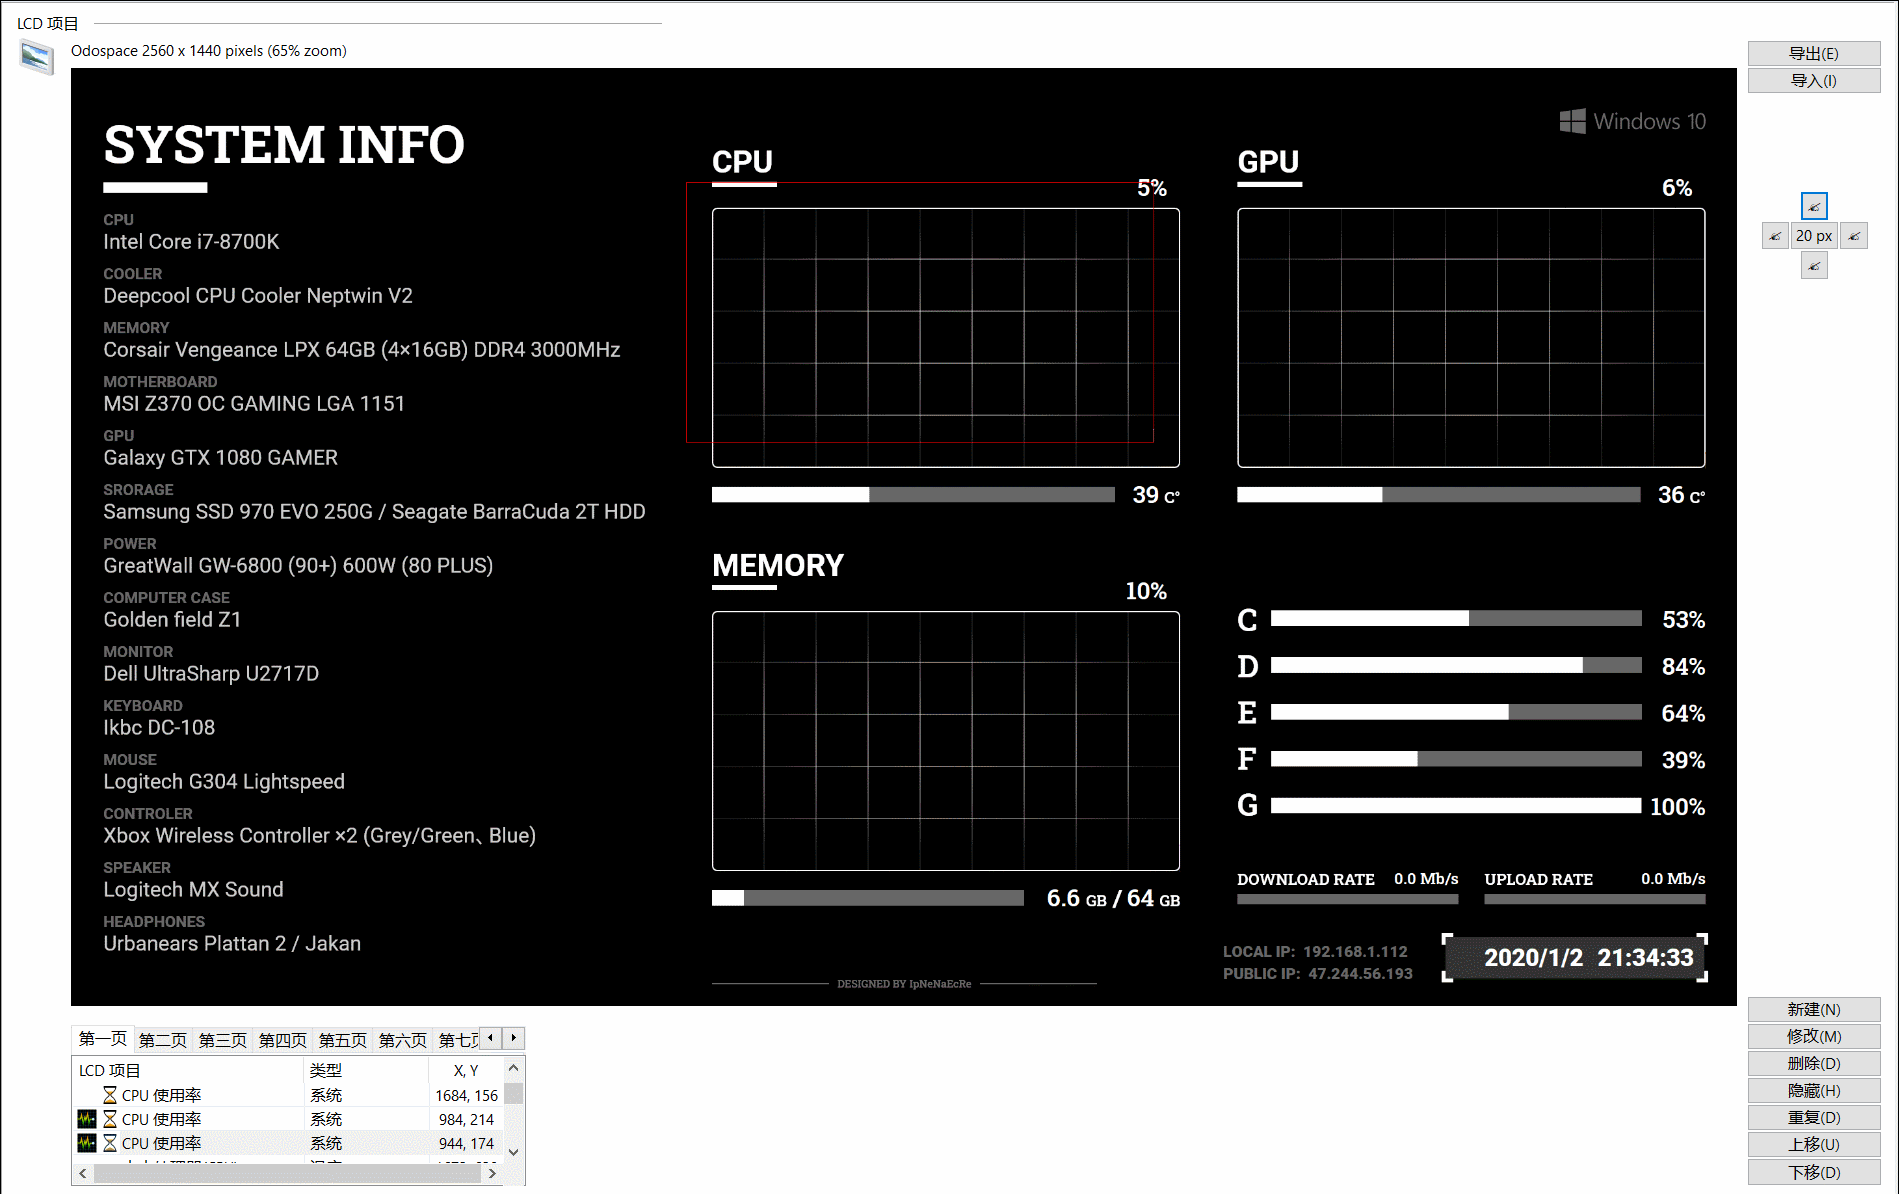Image resolution: width=1899 pixels, height=1194 pixels.
Task: Modify the selected item with 修改(M)
Action: [1814, 1036]
